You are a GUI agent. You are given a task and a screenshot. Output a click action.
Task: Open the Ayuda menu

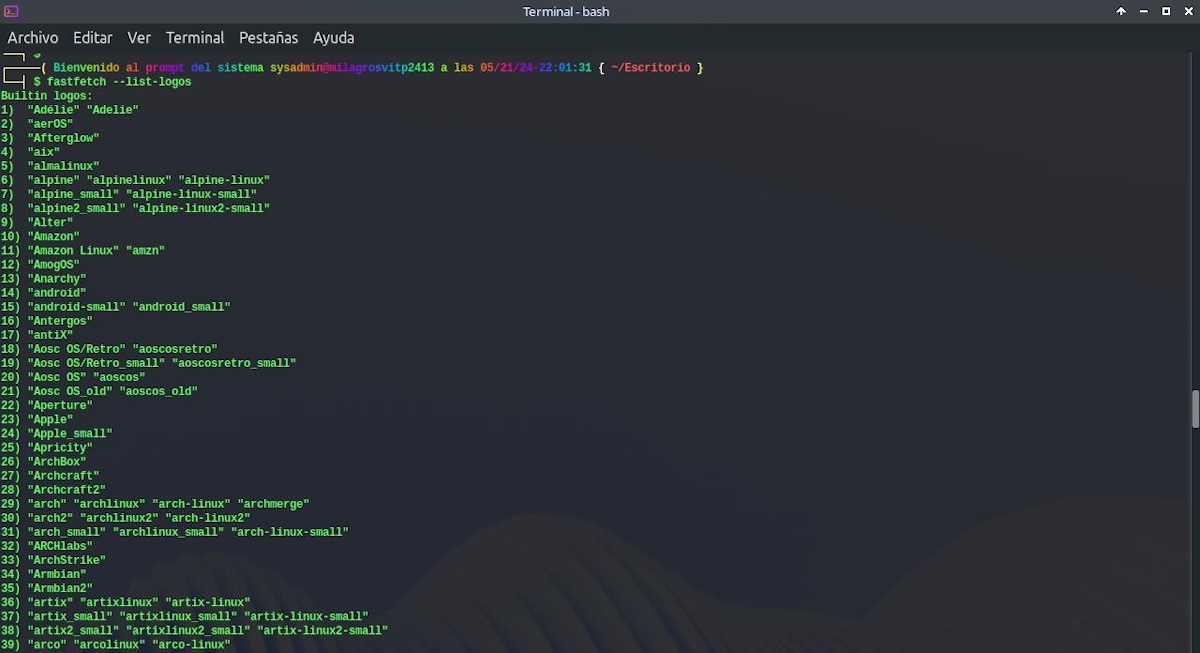pos(333,37)
